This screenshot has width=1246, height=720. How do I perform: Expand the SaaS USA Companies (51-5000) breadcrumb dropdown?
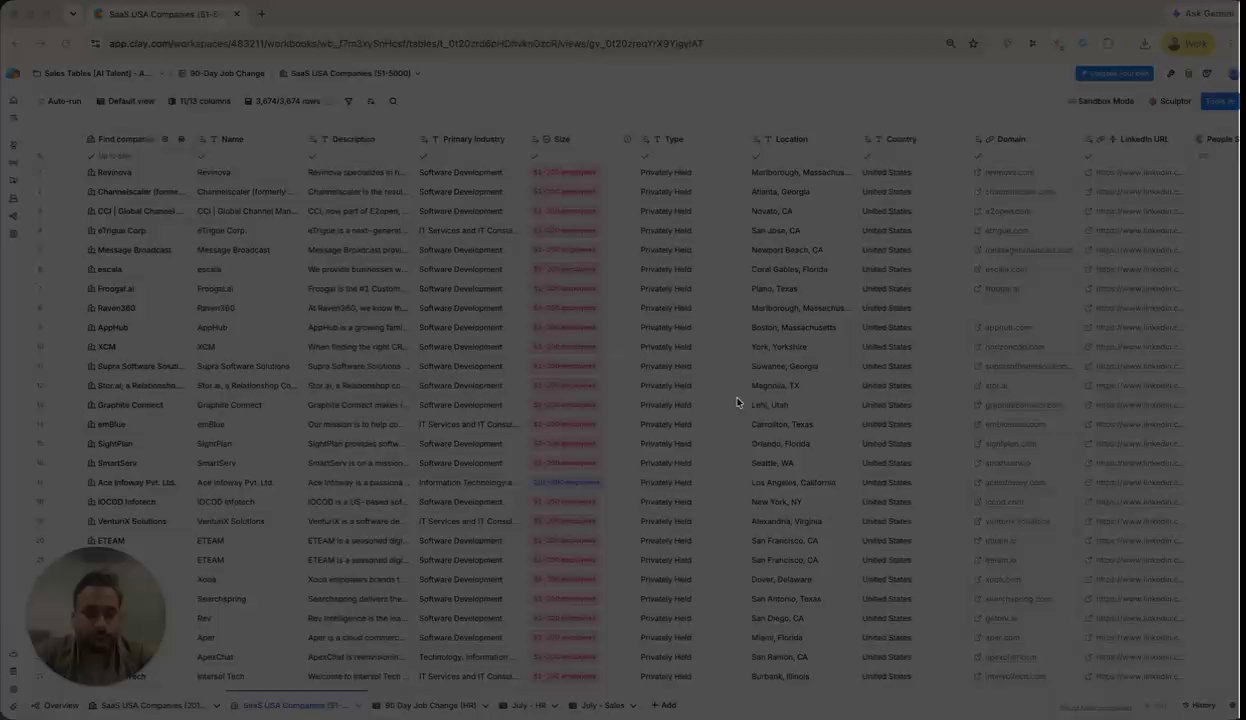[x=418, y=73]
